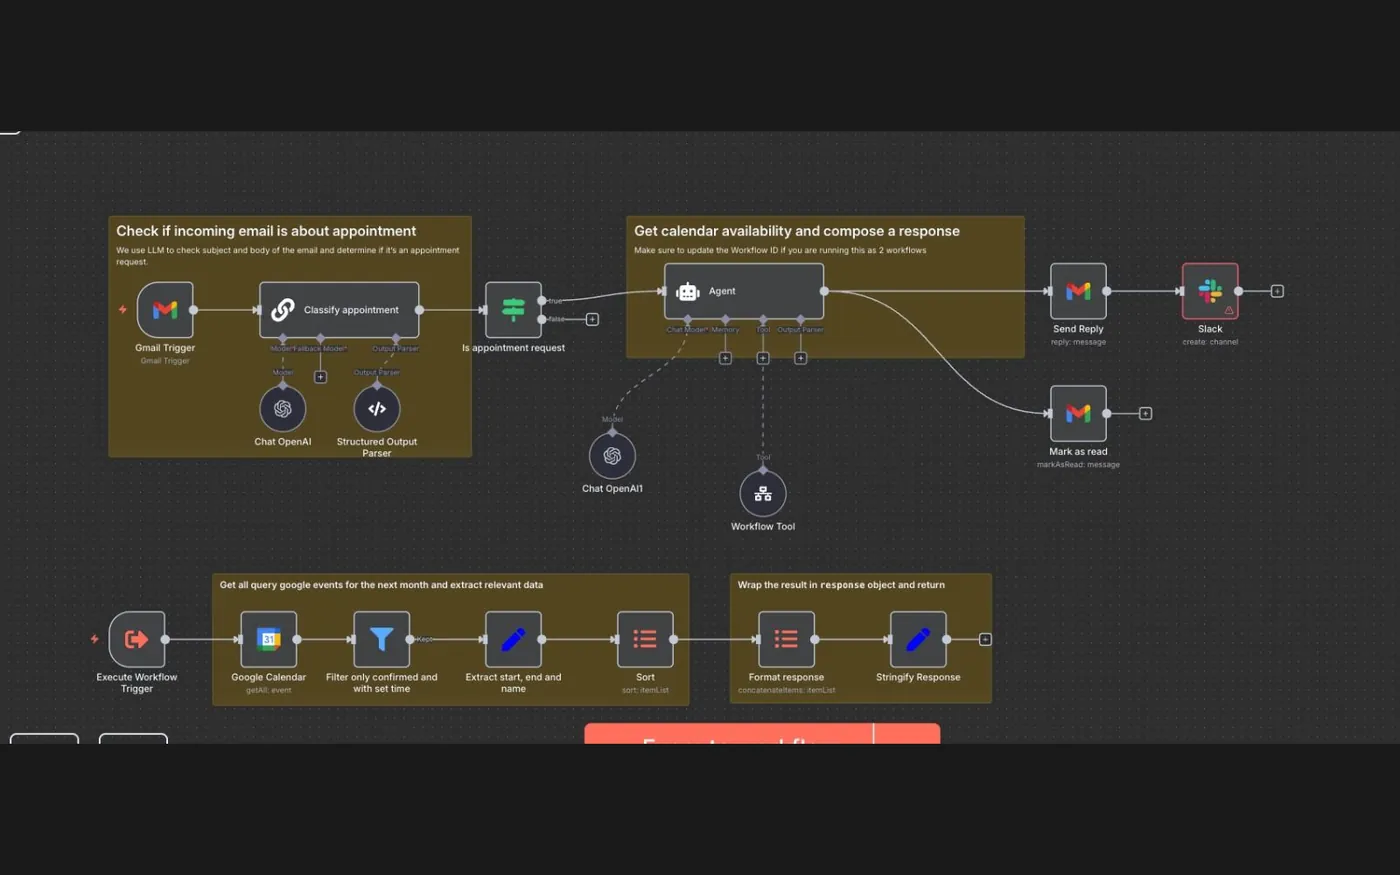
Task: Open the Extract start, end and name node
Action: click(513, 639)
